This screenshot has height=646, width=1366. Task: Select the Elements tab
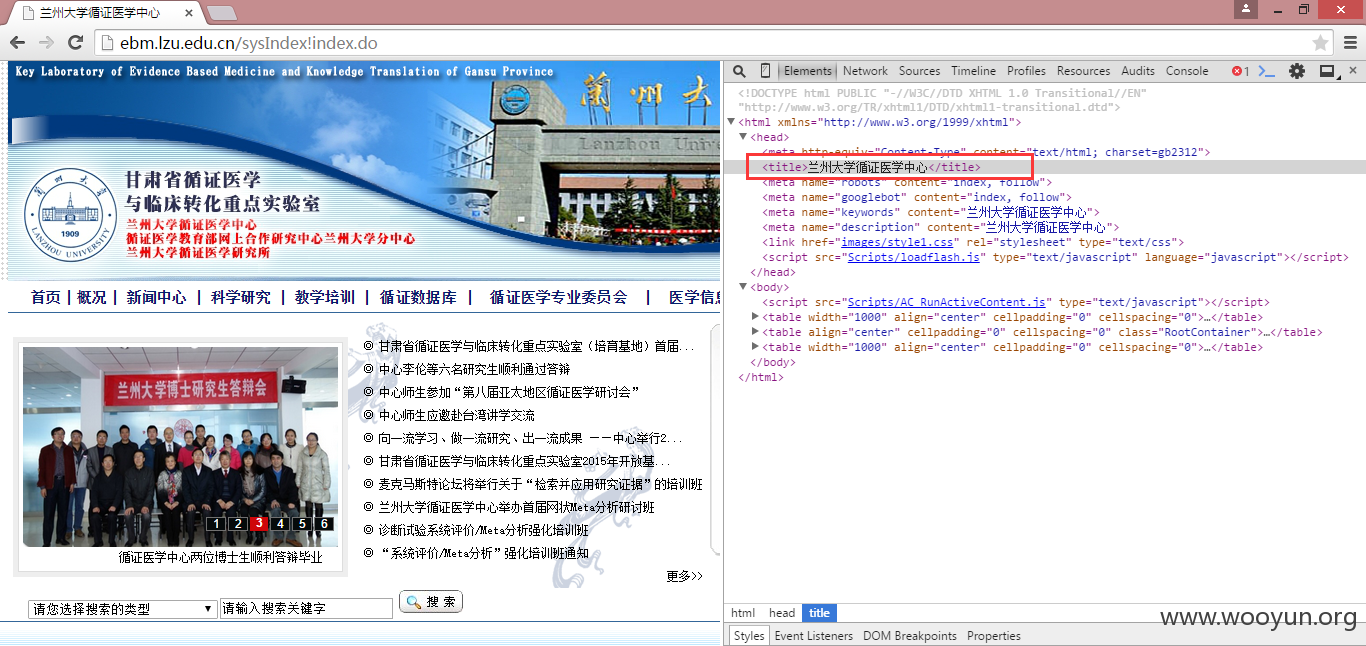click(x=808, y=71)
